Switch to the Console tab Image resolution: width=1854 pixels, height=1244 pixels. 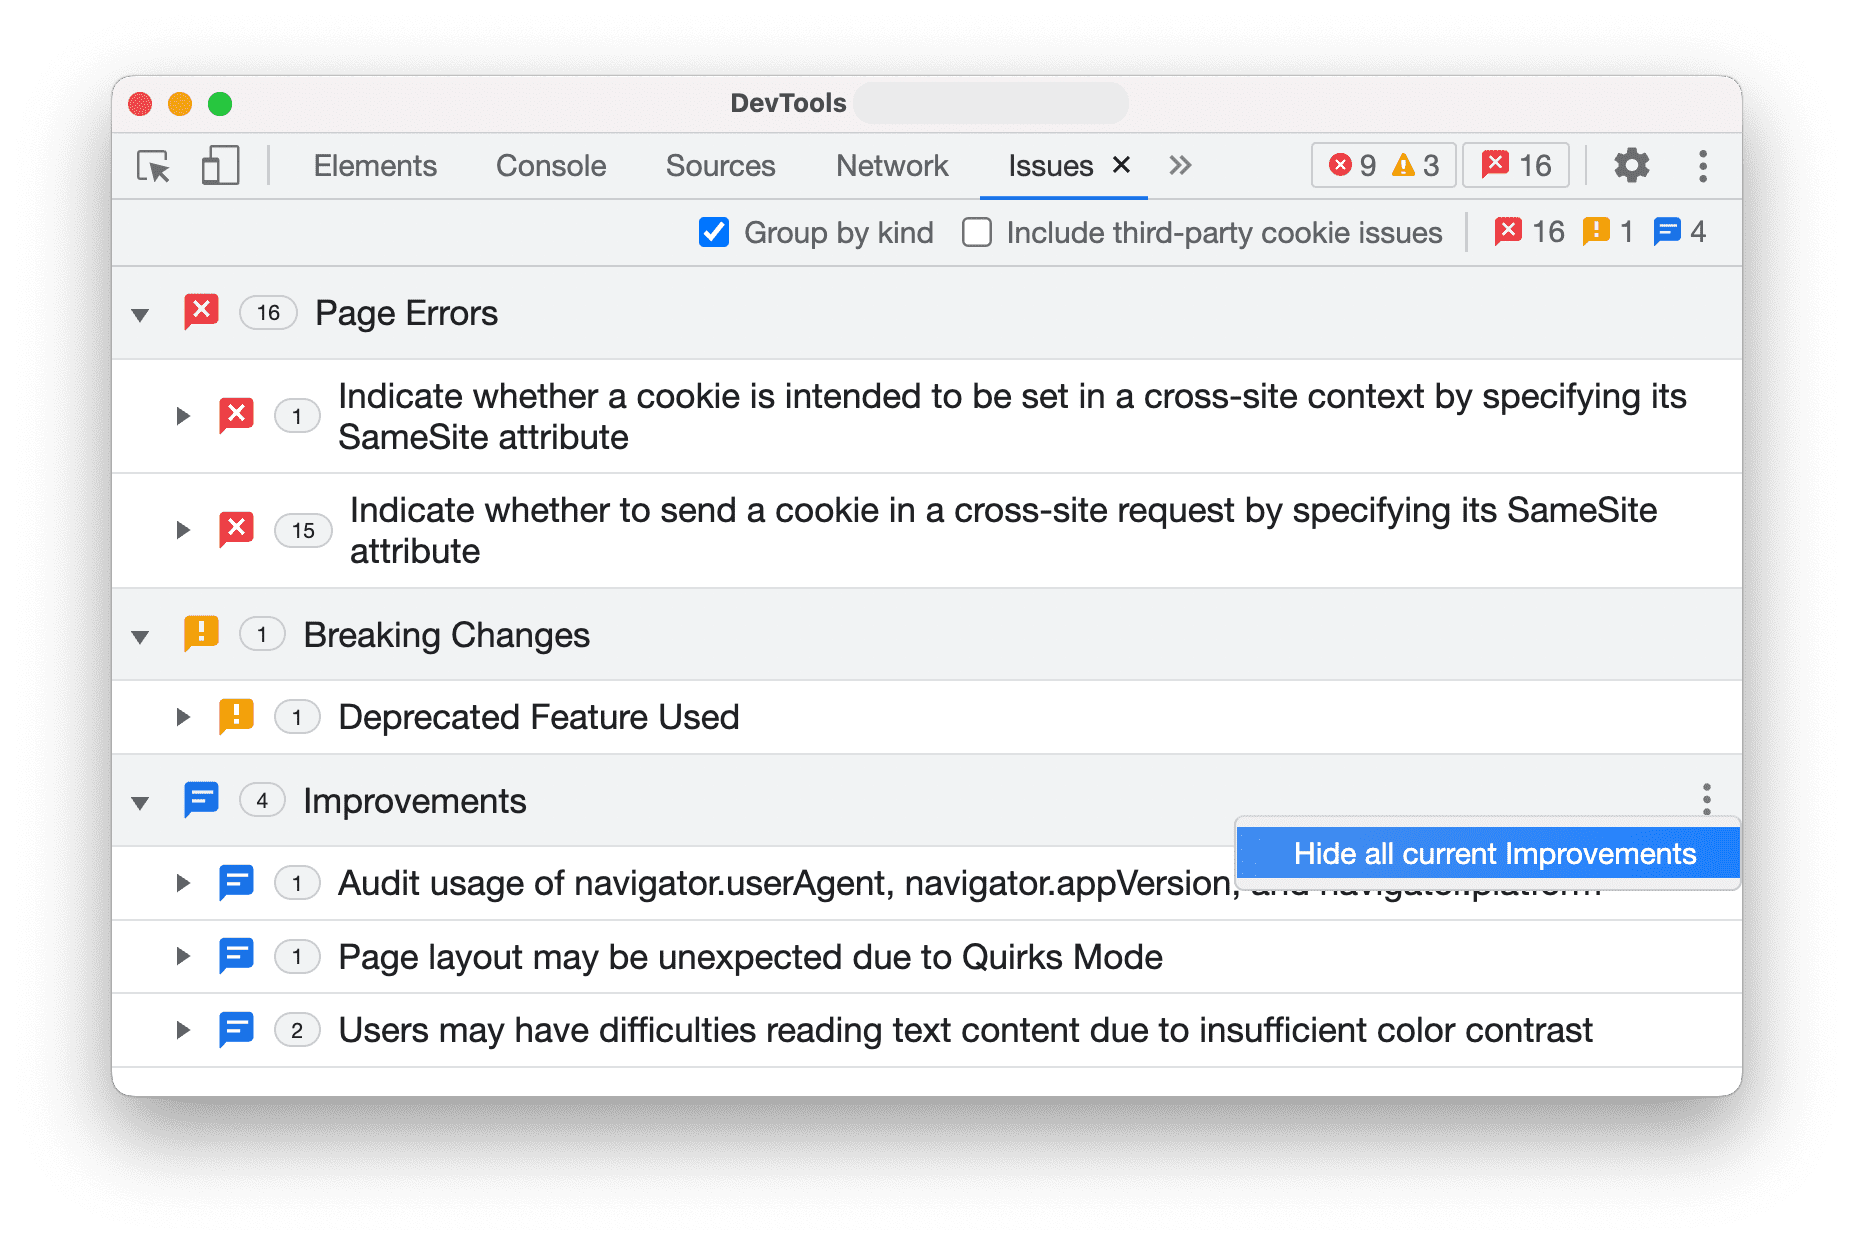549,165
